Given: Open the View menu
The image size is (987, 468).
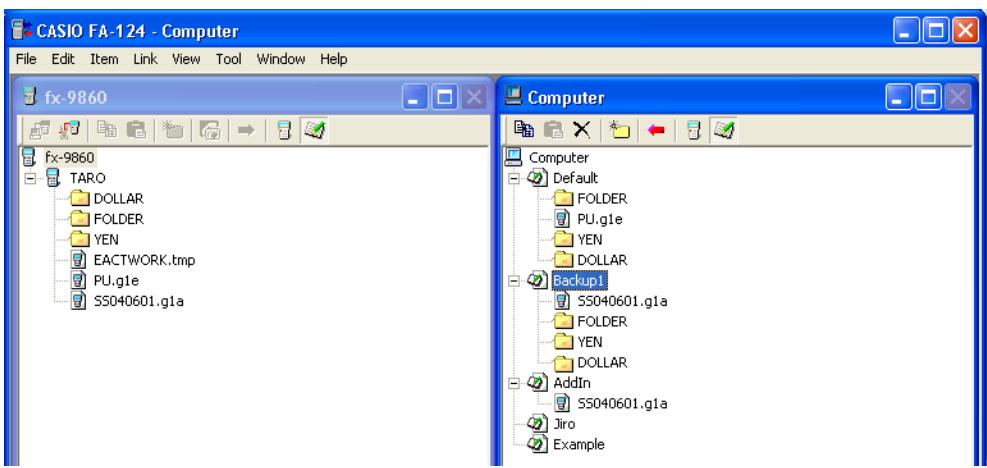Looking at the screenshot, I should coord(186,59).
